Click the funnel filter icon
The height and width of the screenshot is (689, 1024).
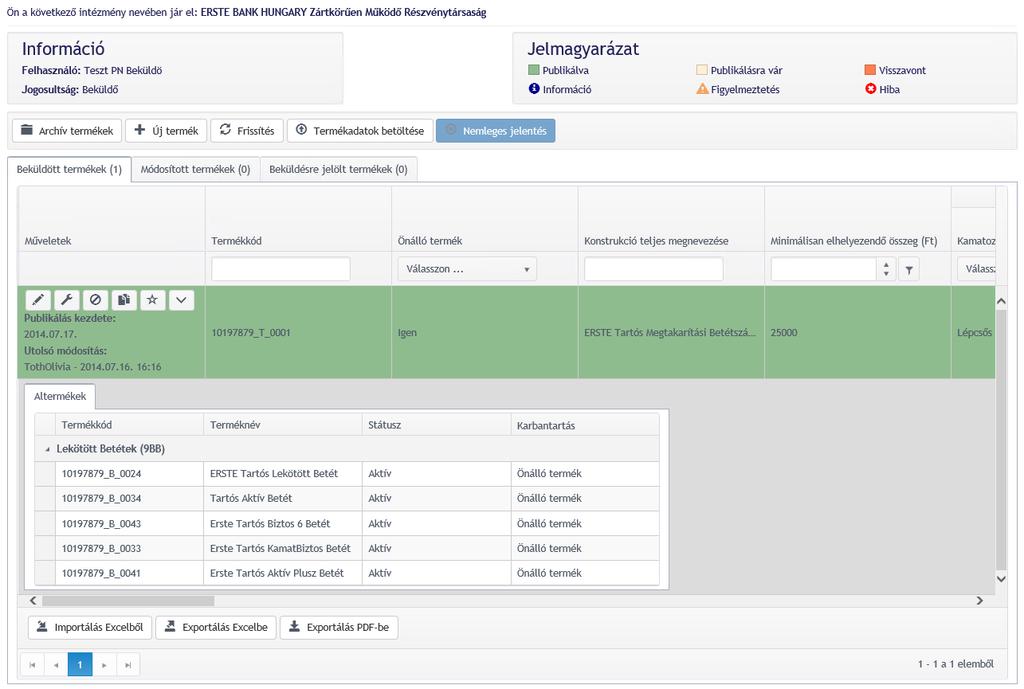tap(909, 269)
